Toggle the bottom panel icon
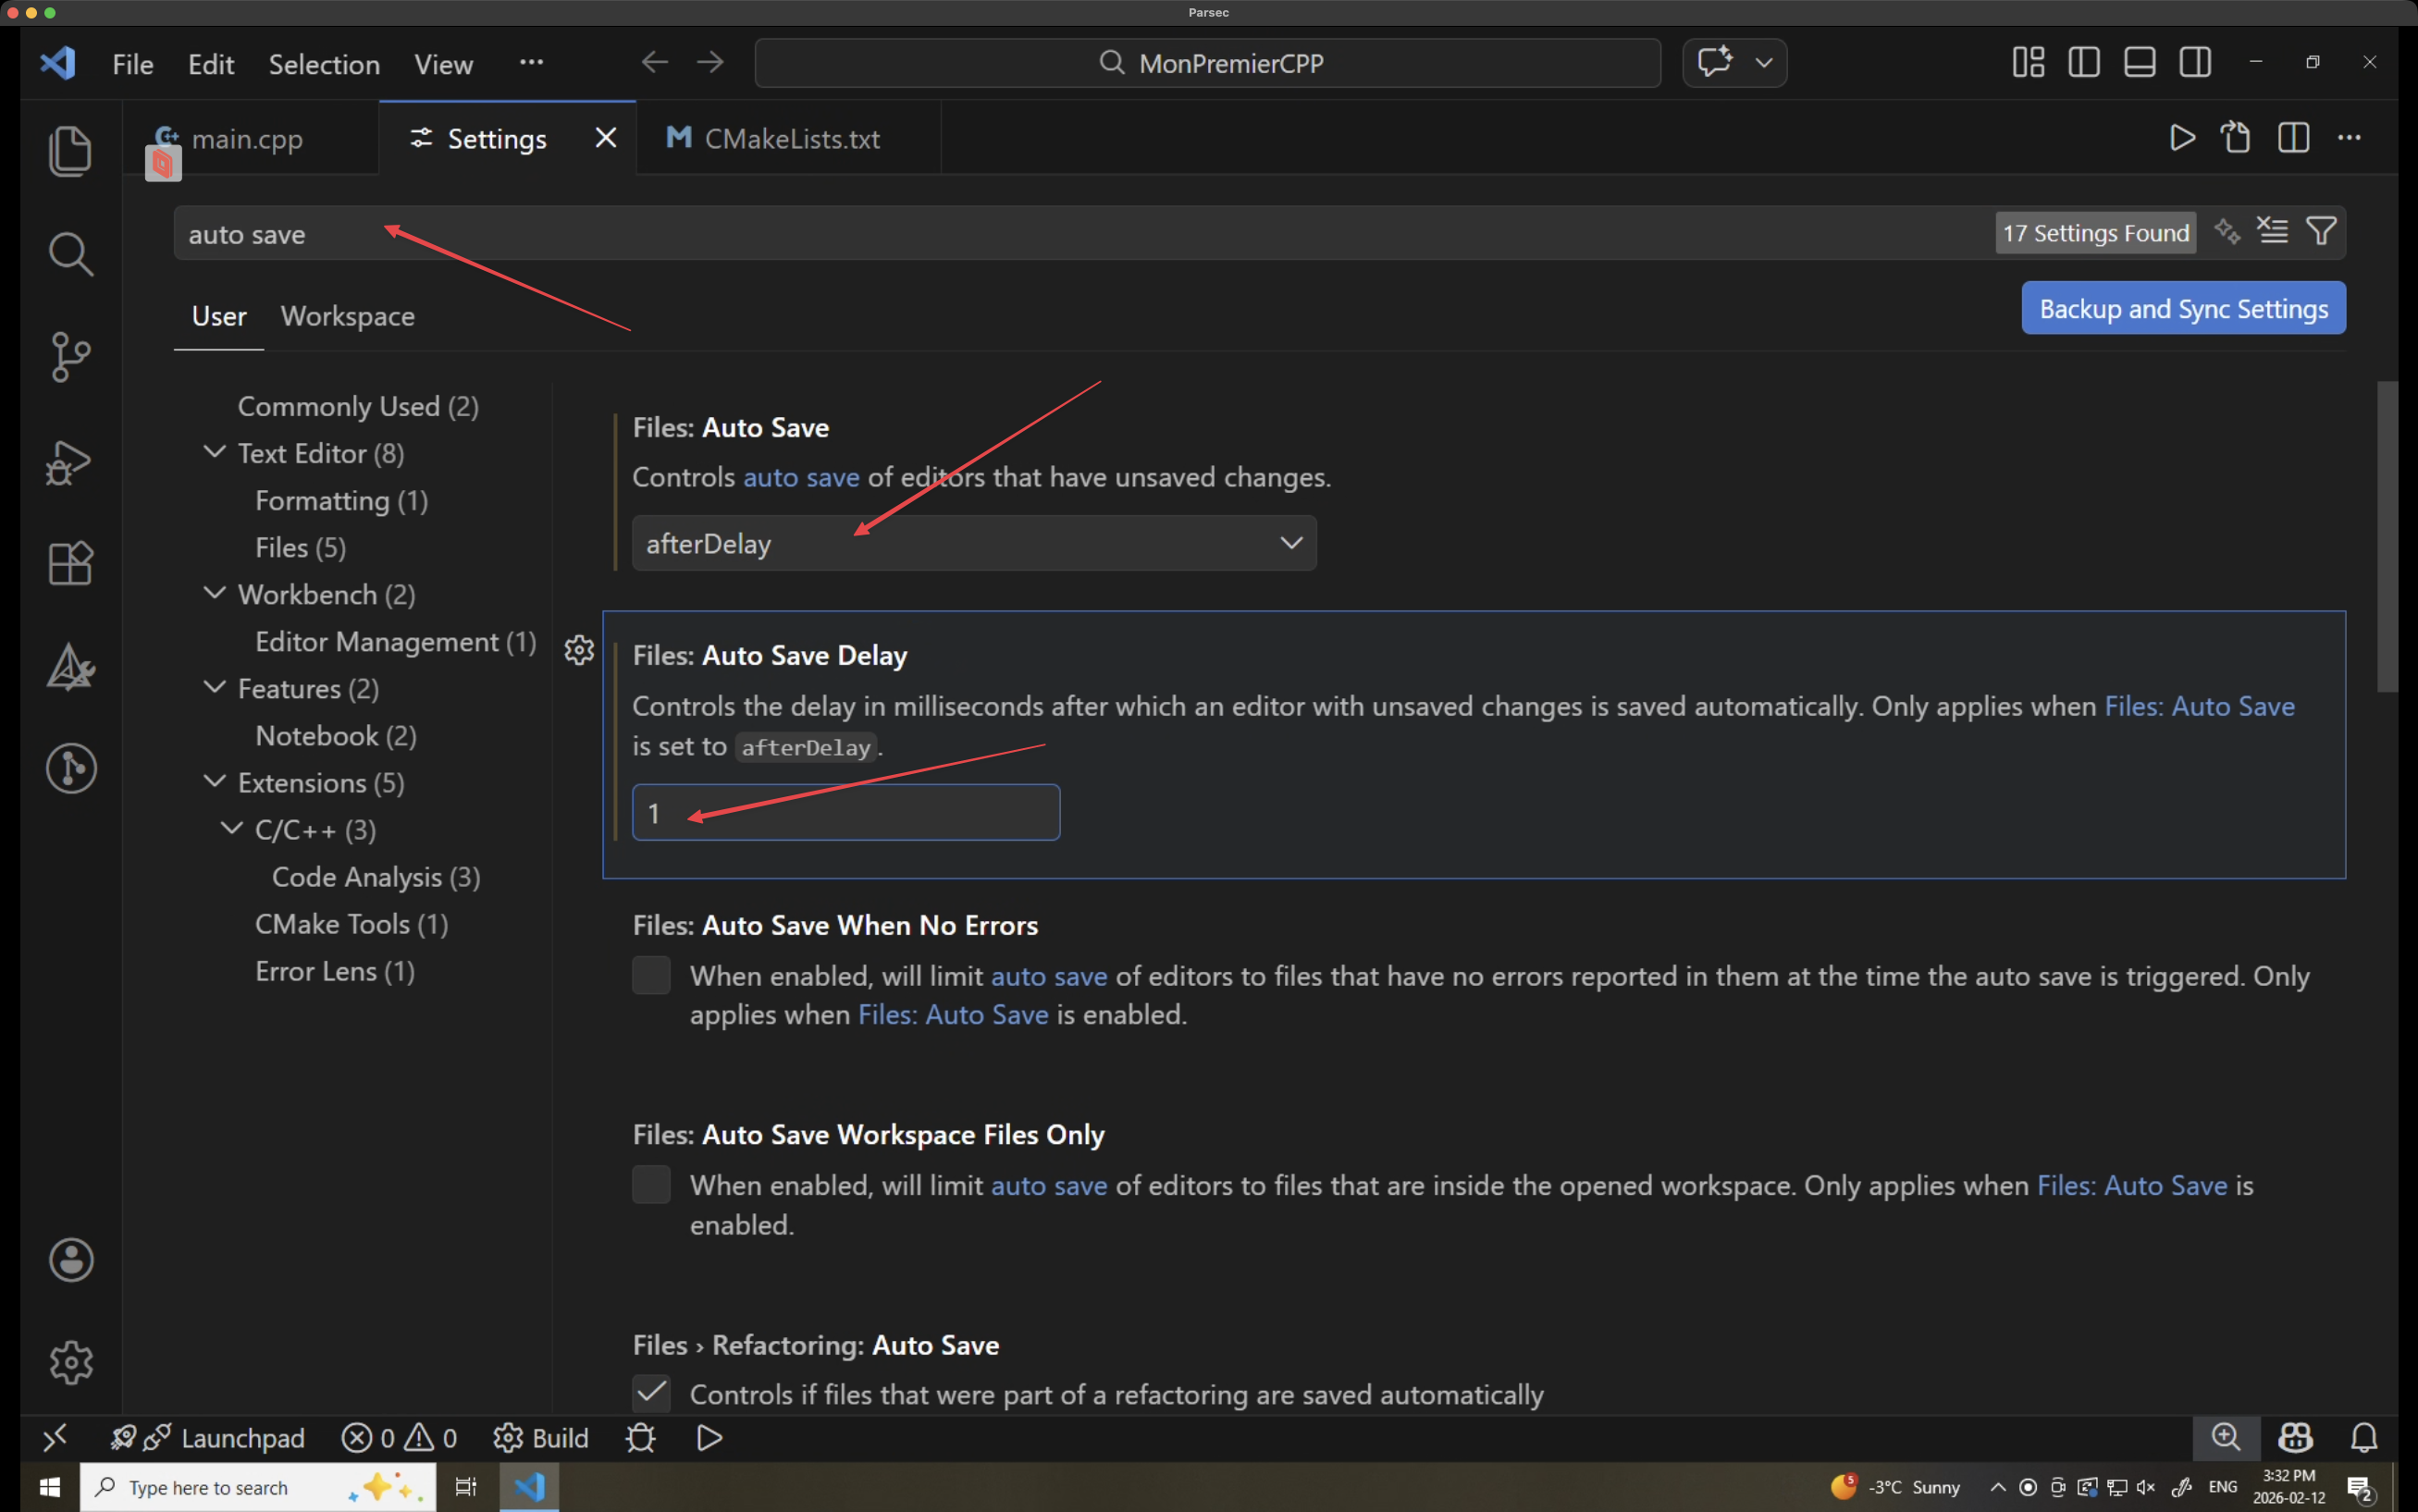 point(2139,62)
